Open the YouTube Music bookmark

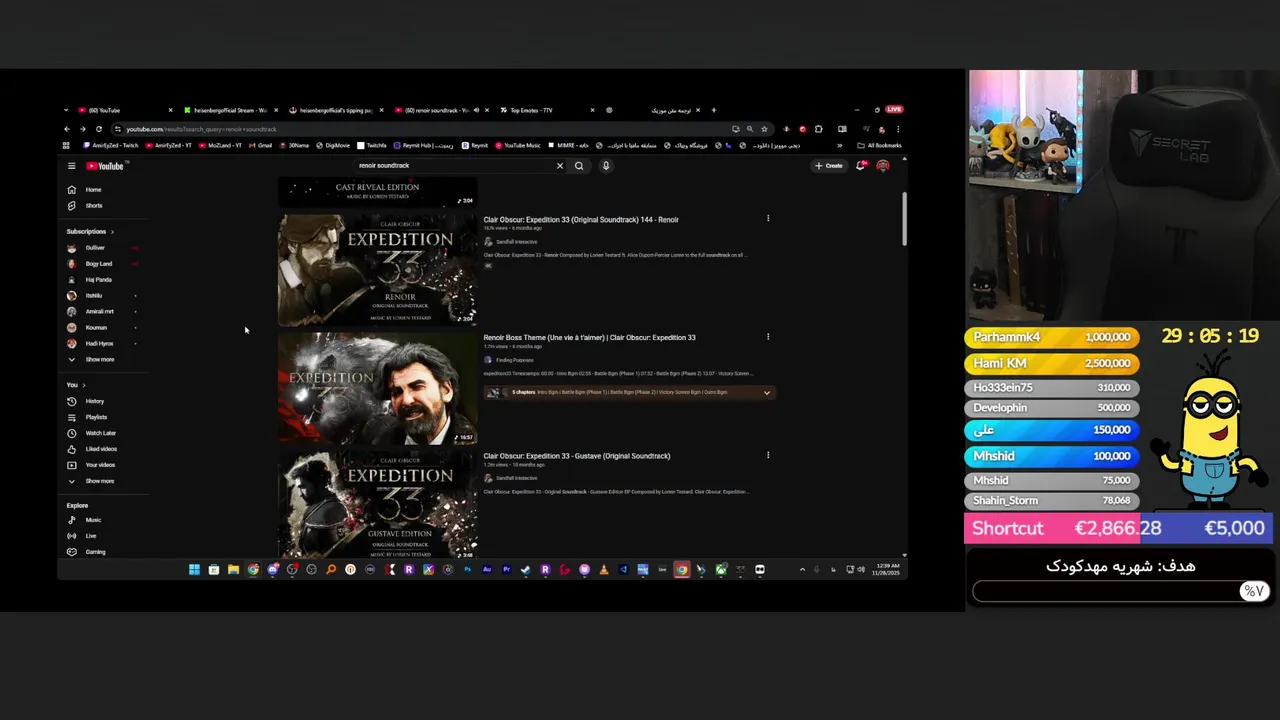517,146
